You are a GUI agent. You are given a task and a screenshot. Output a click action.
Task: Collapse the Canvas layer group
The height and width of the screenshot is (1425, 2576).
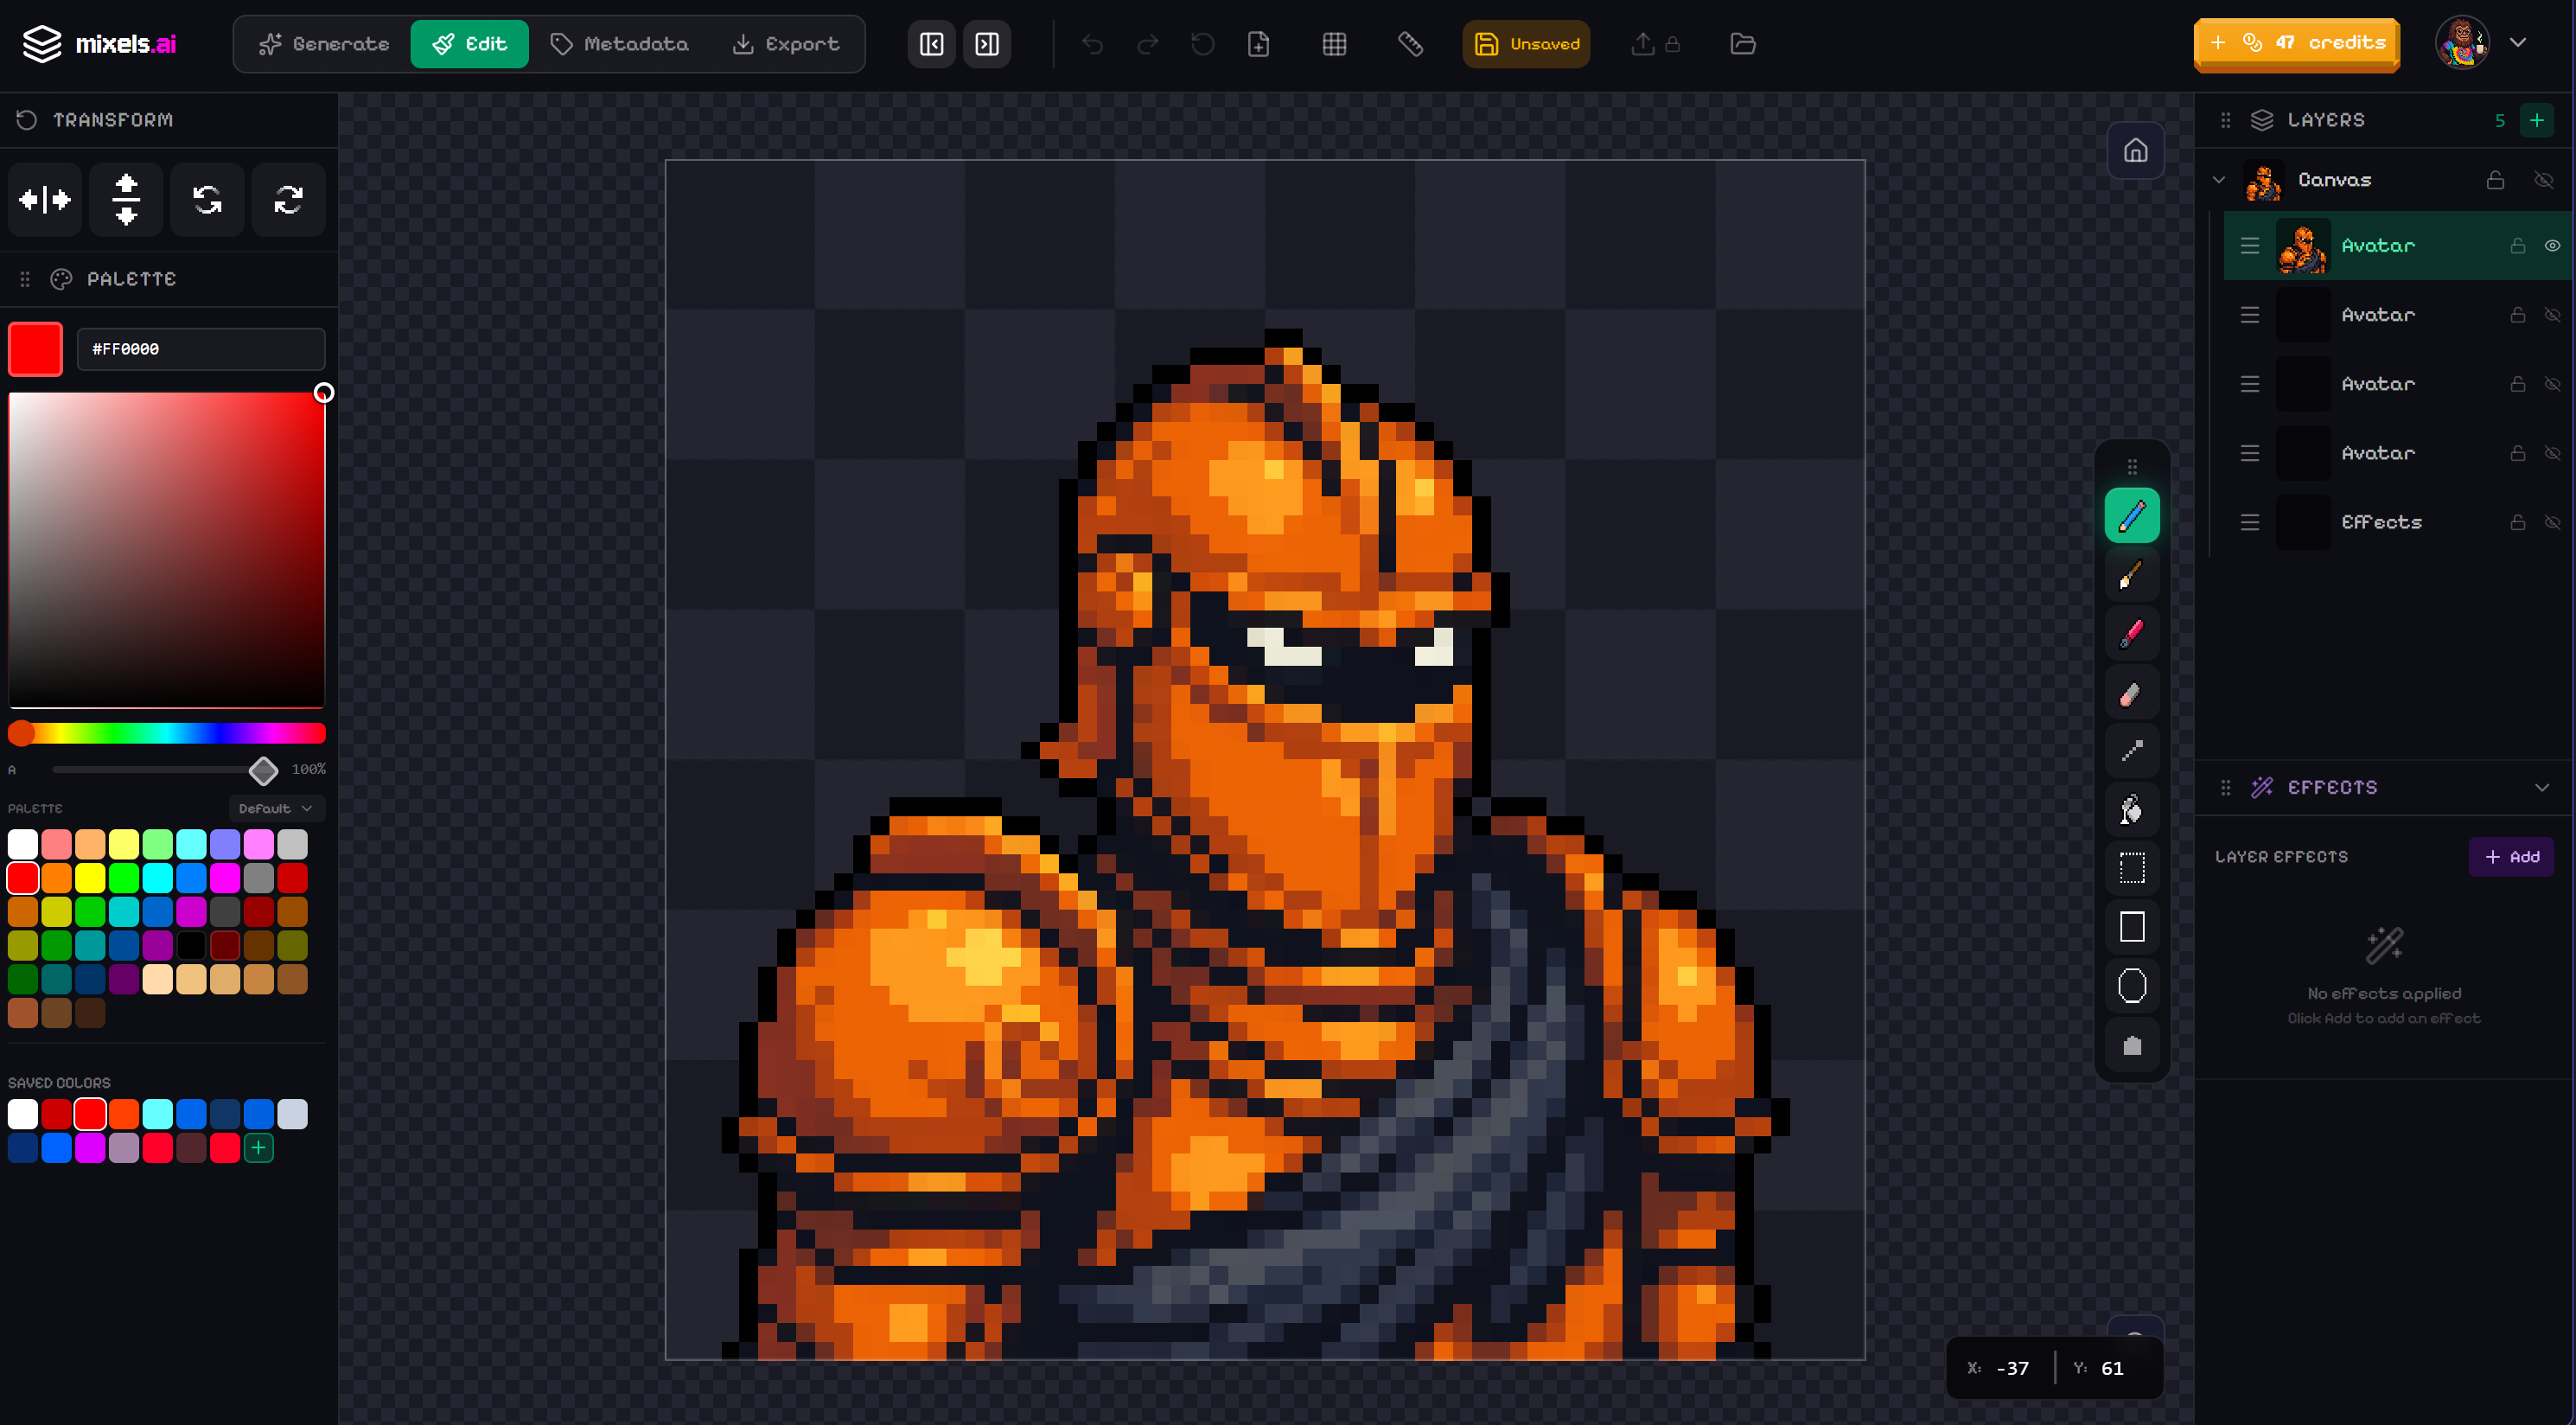click(2218, 180)
